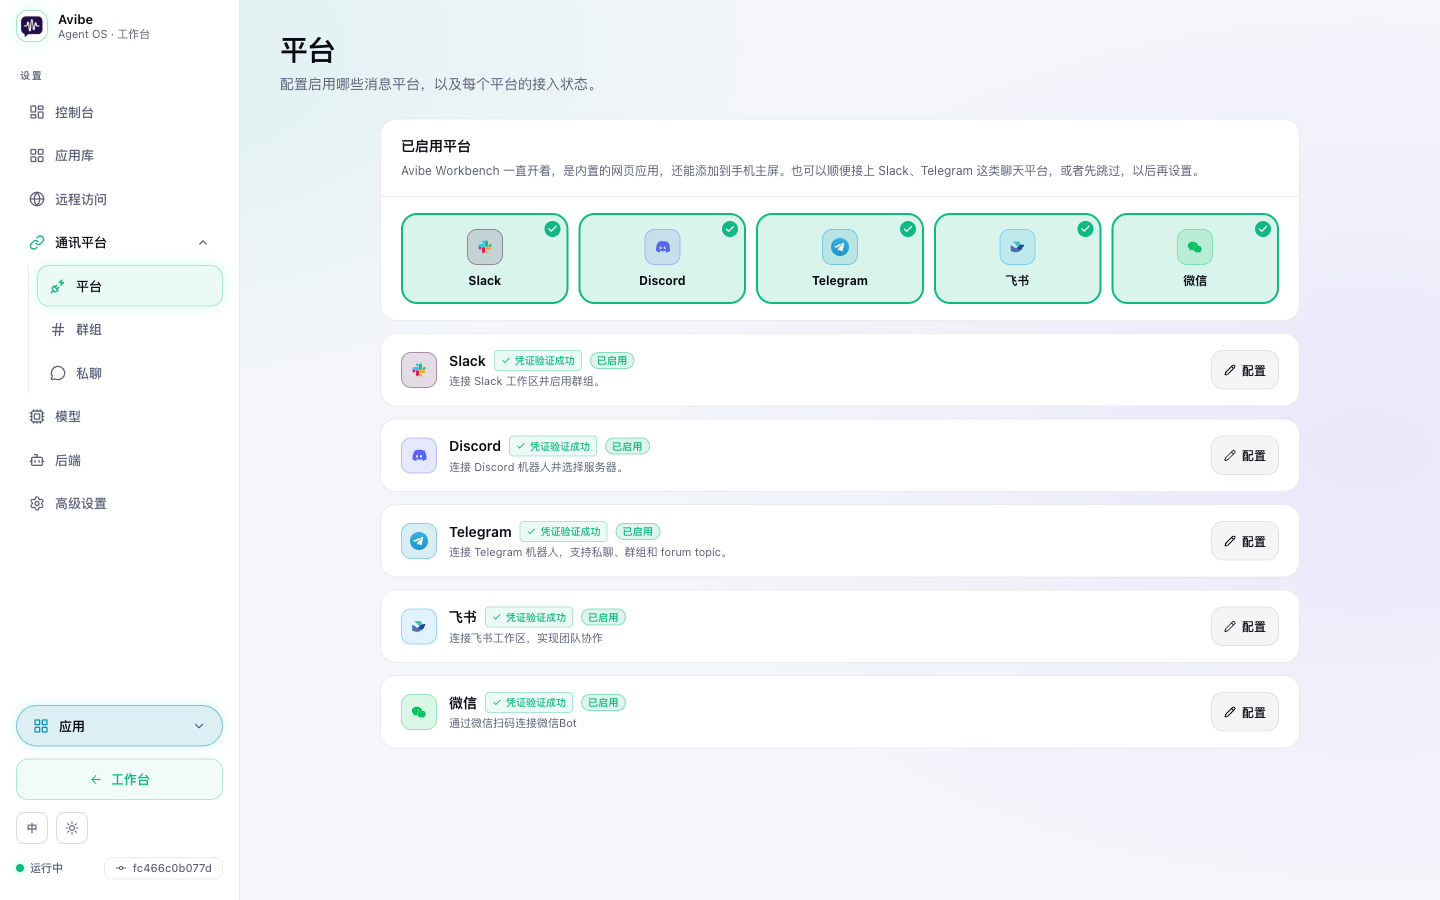Screen dimensions: 1440x900
Task: Click the 平台 page title
Action: tap(308, 51)
